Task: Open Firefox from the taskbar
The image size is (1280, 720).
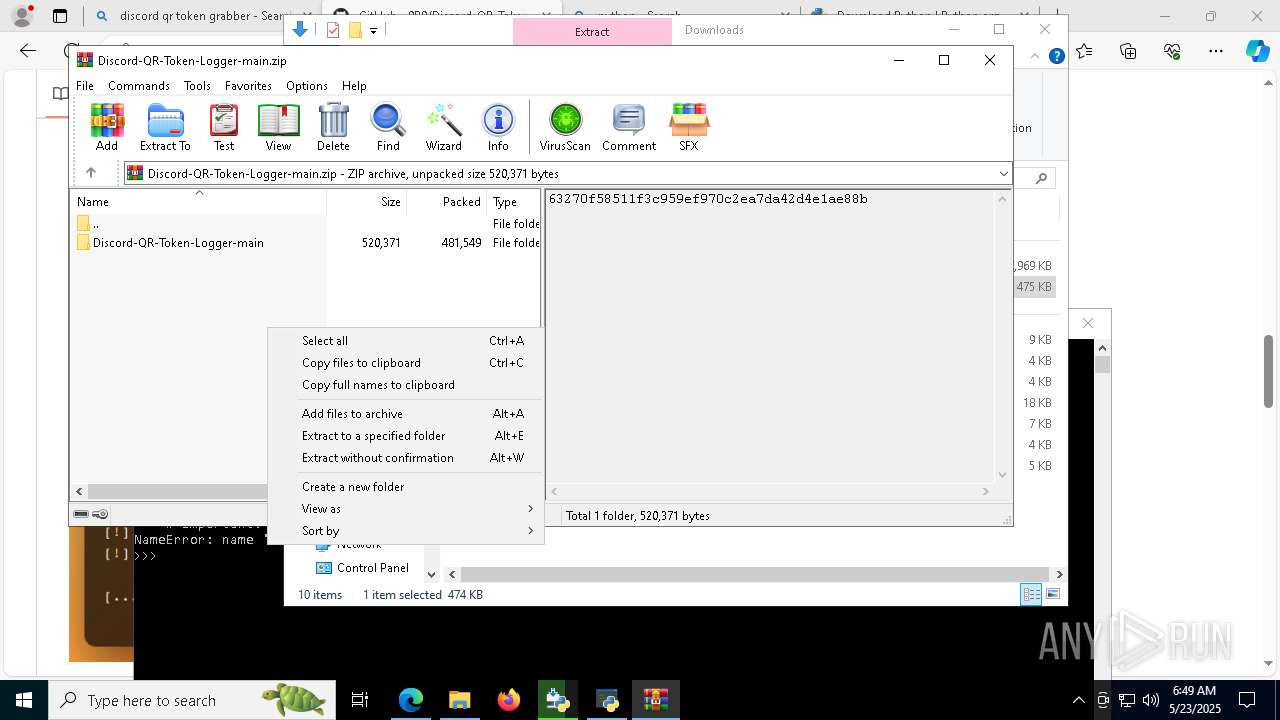Action: pos(509,700)
